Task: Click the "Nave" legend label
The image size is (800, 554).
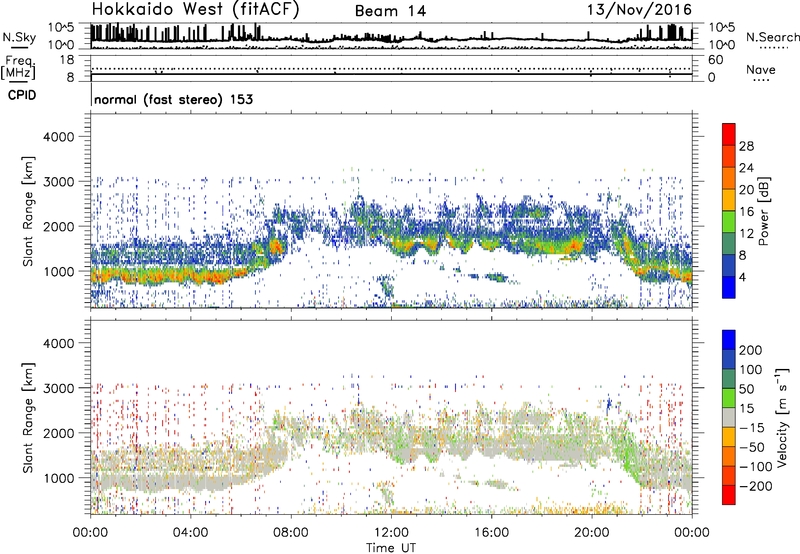Action: 761,70
